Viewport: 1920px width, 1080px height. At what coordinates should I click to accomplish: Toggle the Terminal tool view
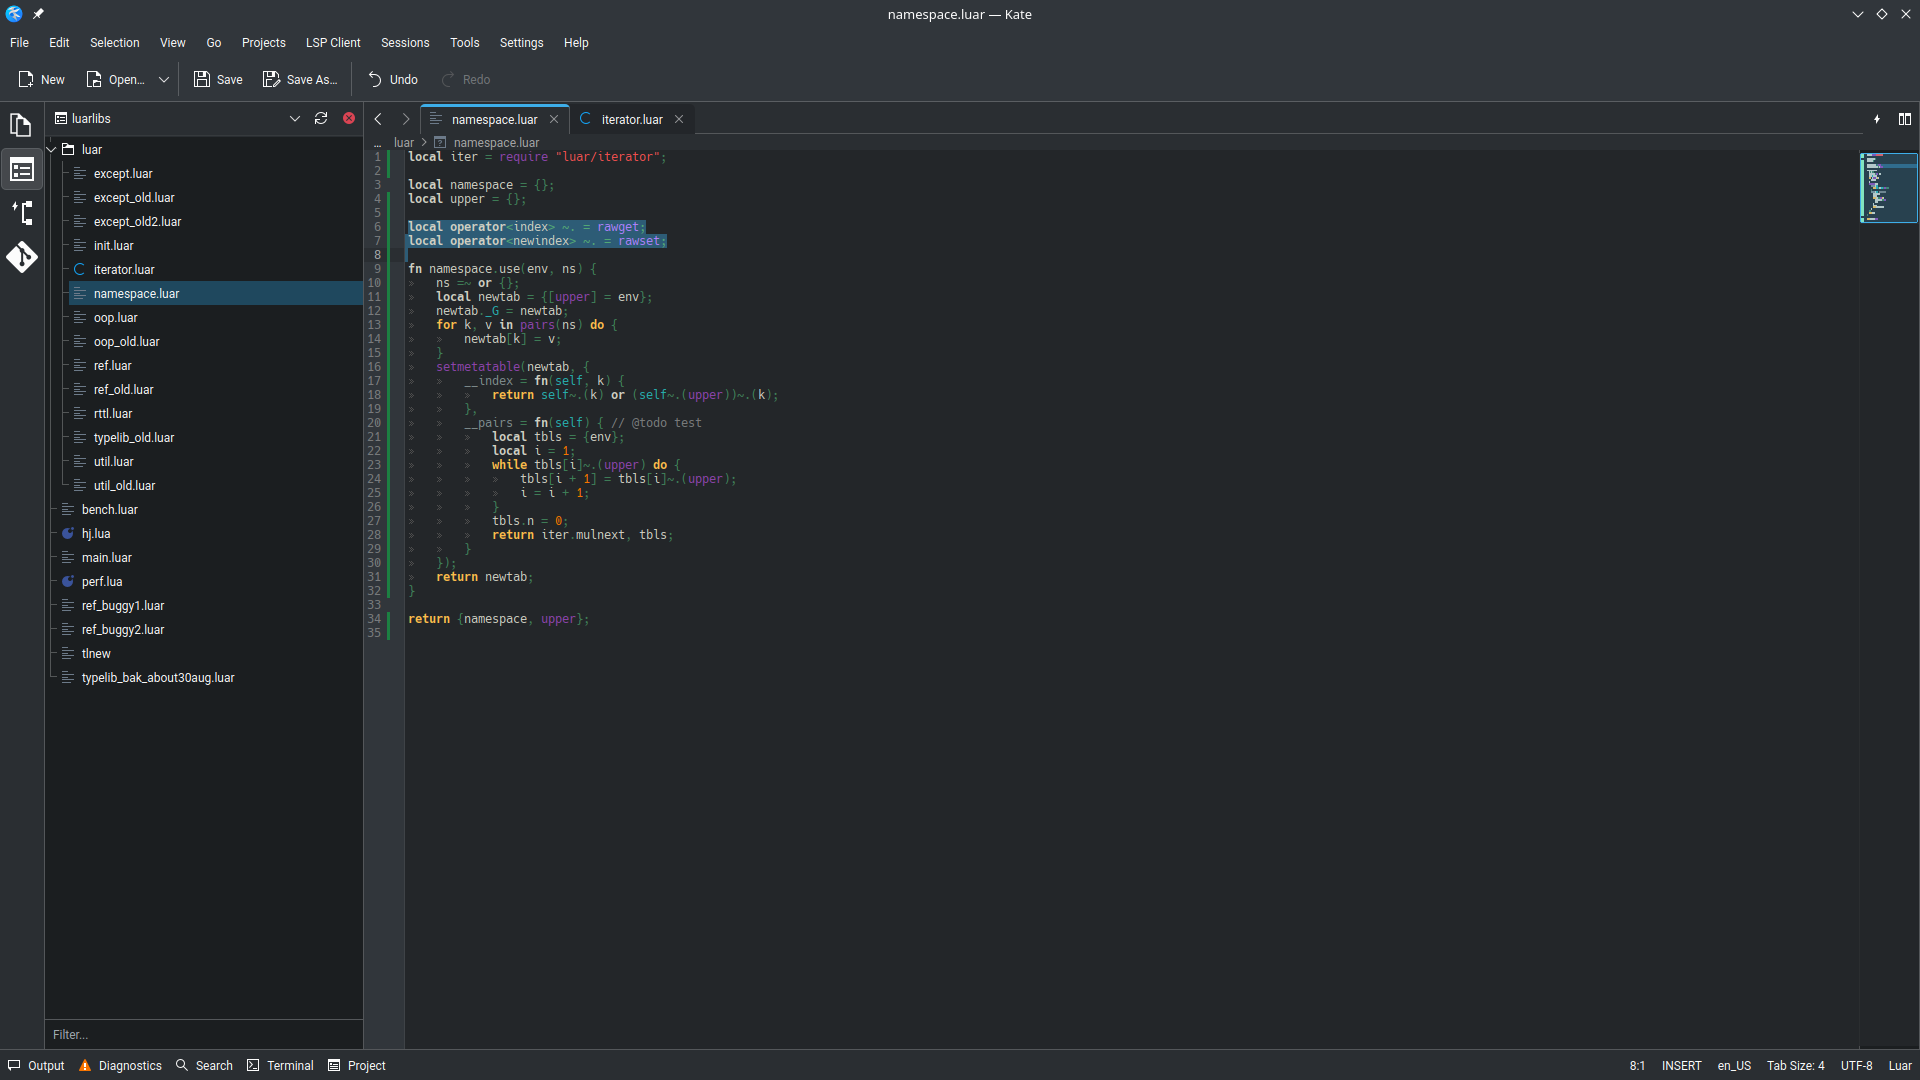click(x=280, y=1066)
